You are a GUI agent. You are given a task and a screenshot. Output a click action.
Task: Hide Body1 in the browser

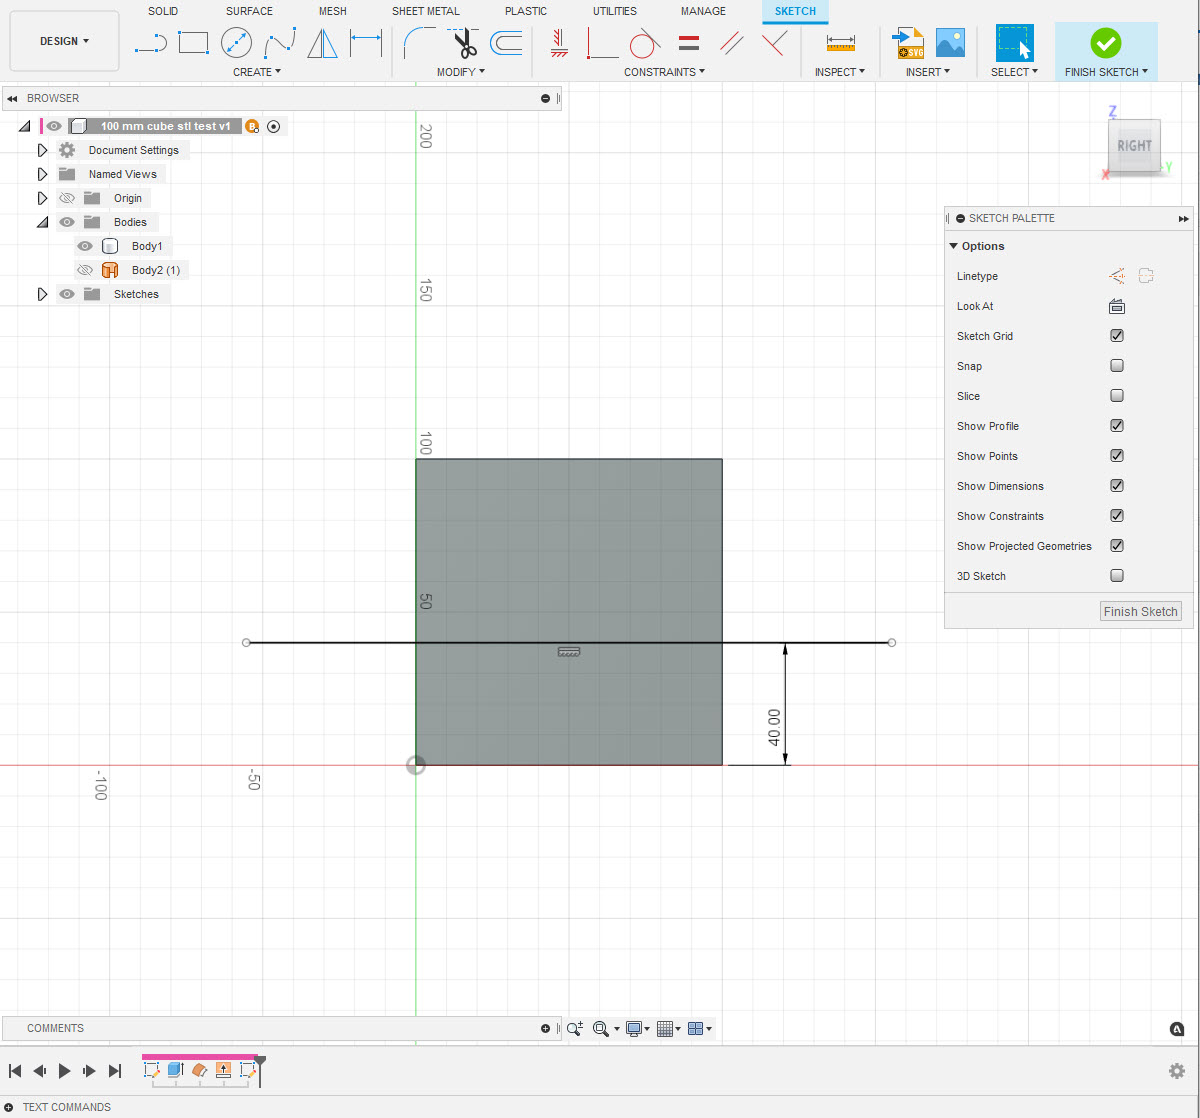tap(85, 245)
